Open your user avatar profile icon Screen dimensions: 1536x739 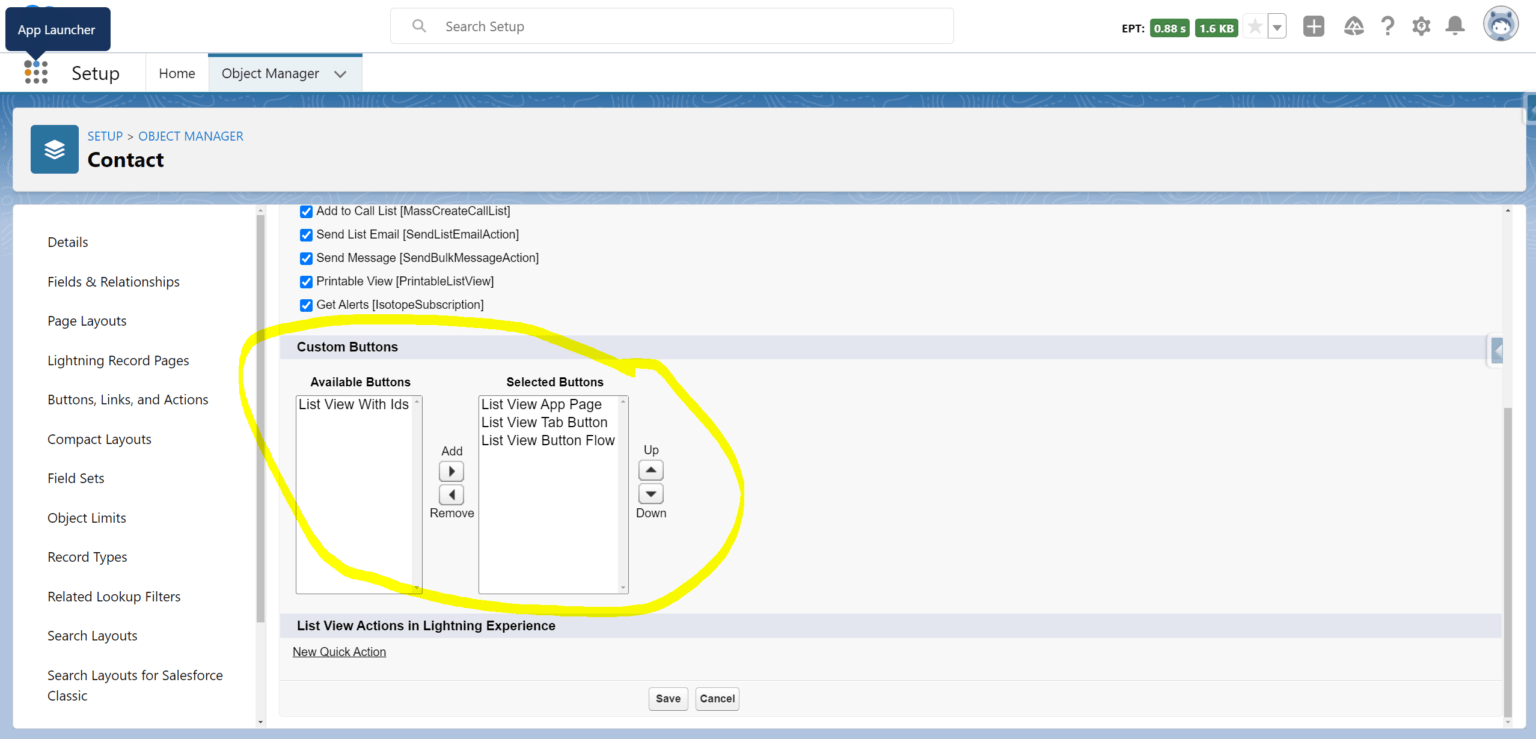[1500, 23]
